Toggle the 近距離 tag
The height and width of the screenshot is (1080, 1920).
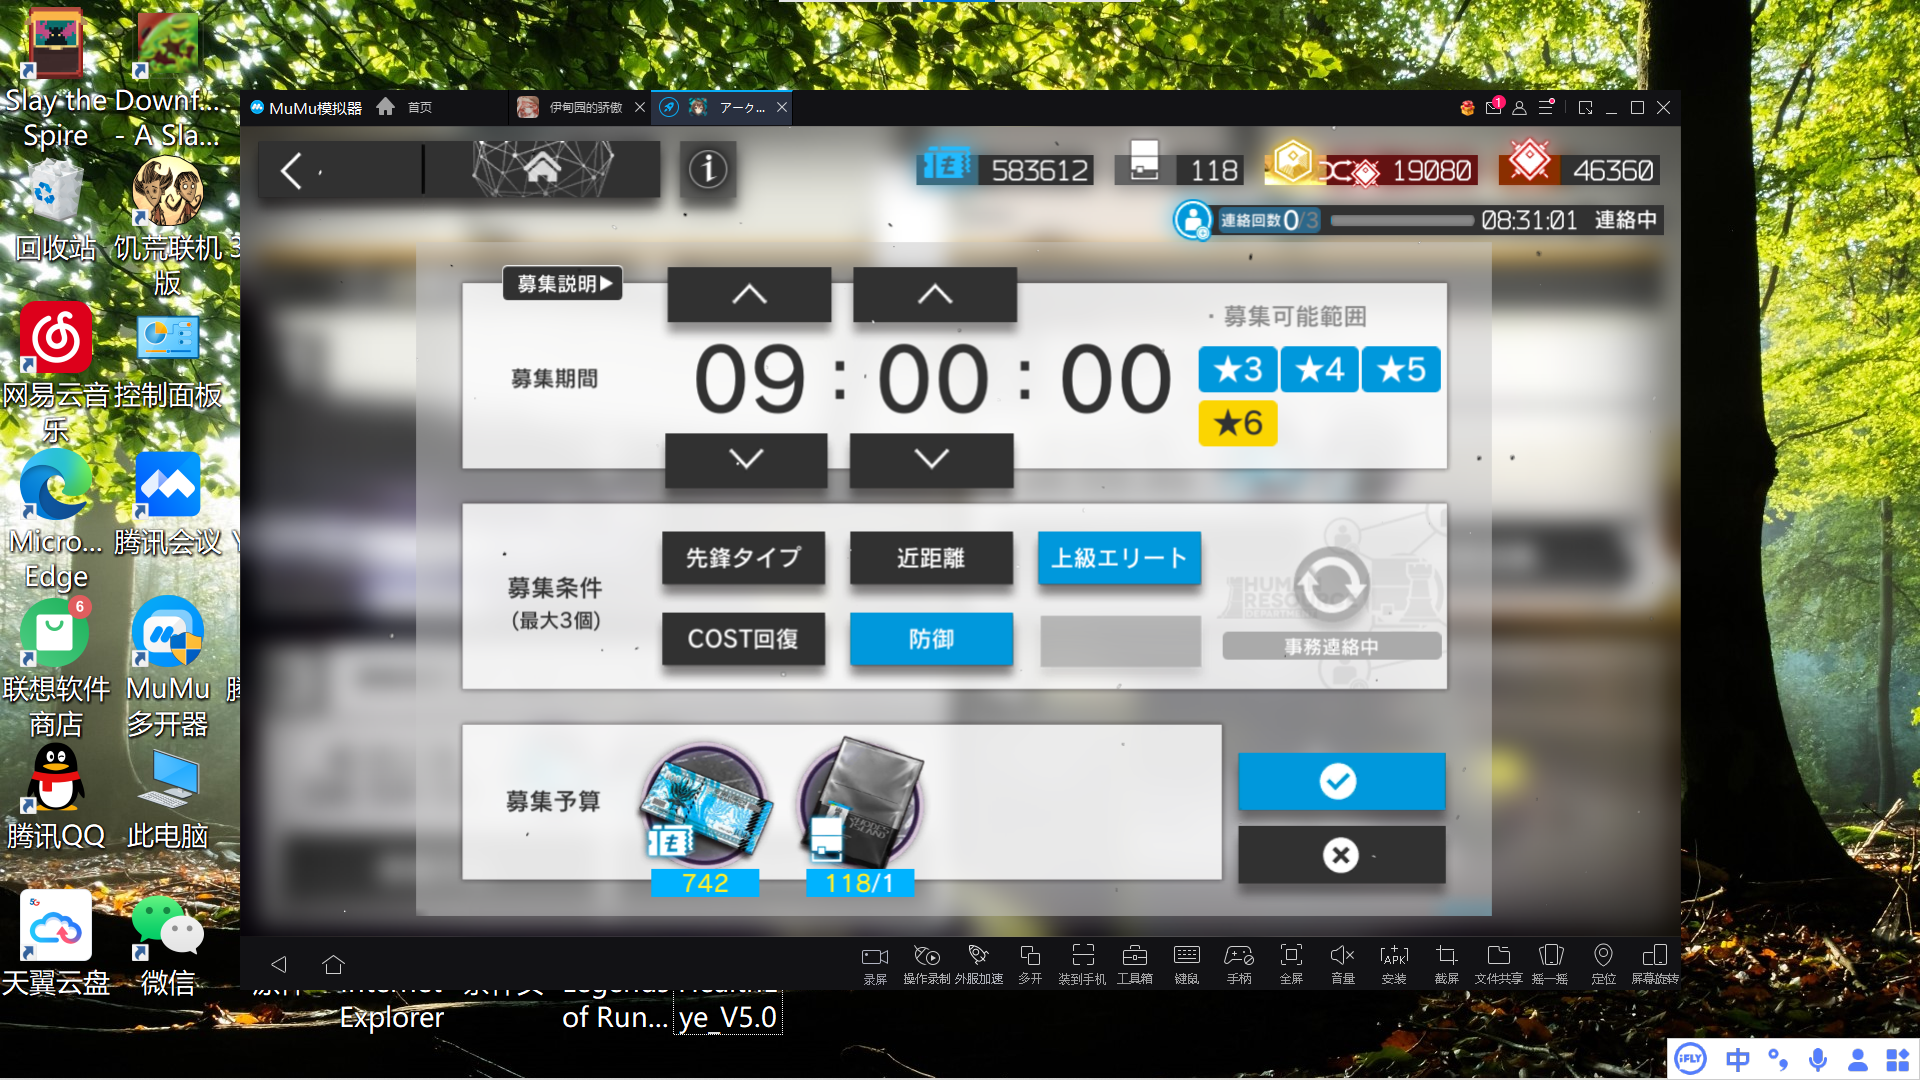tap(931, 558)
